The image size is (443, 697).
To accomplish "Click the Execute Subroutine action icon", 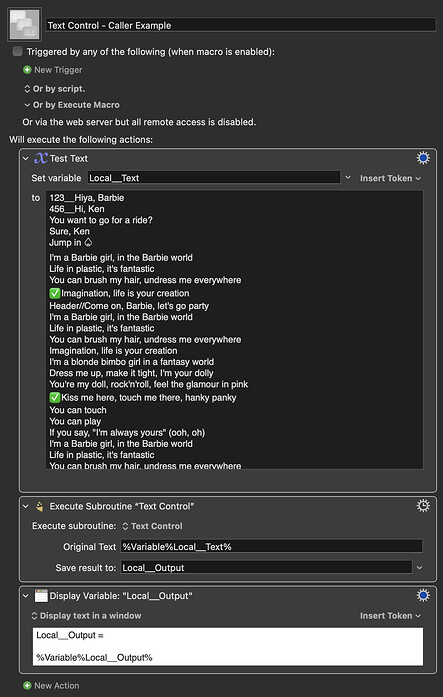I will point(40,506).
